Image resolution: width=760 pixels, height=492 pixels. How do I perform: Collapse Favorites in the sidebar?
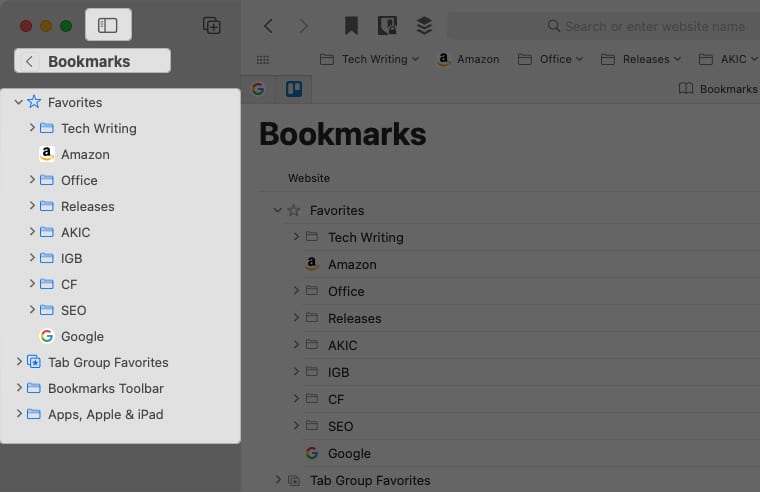[x=18, y=102]
